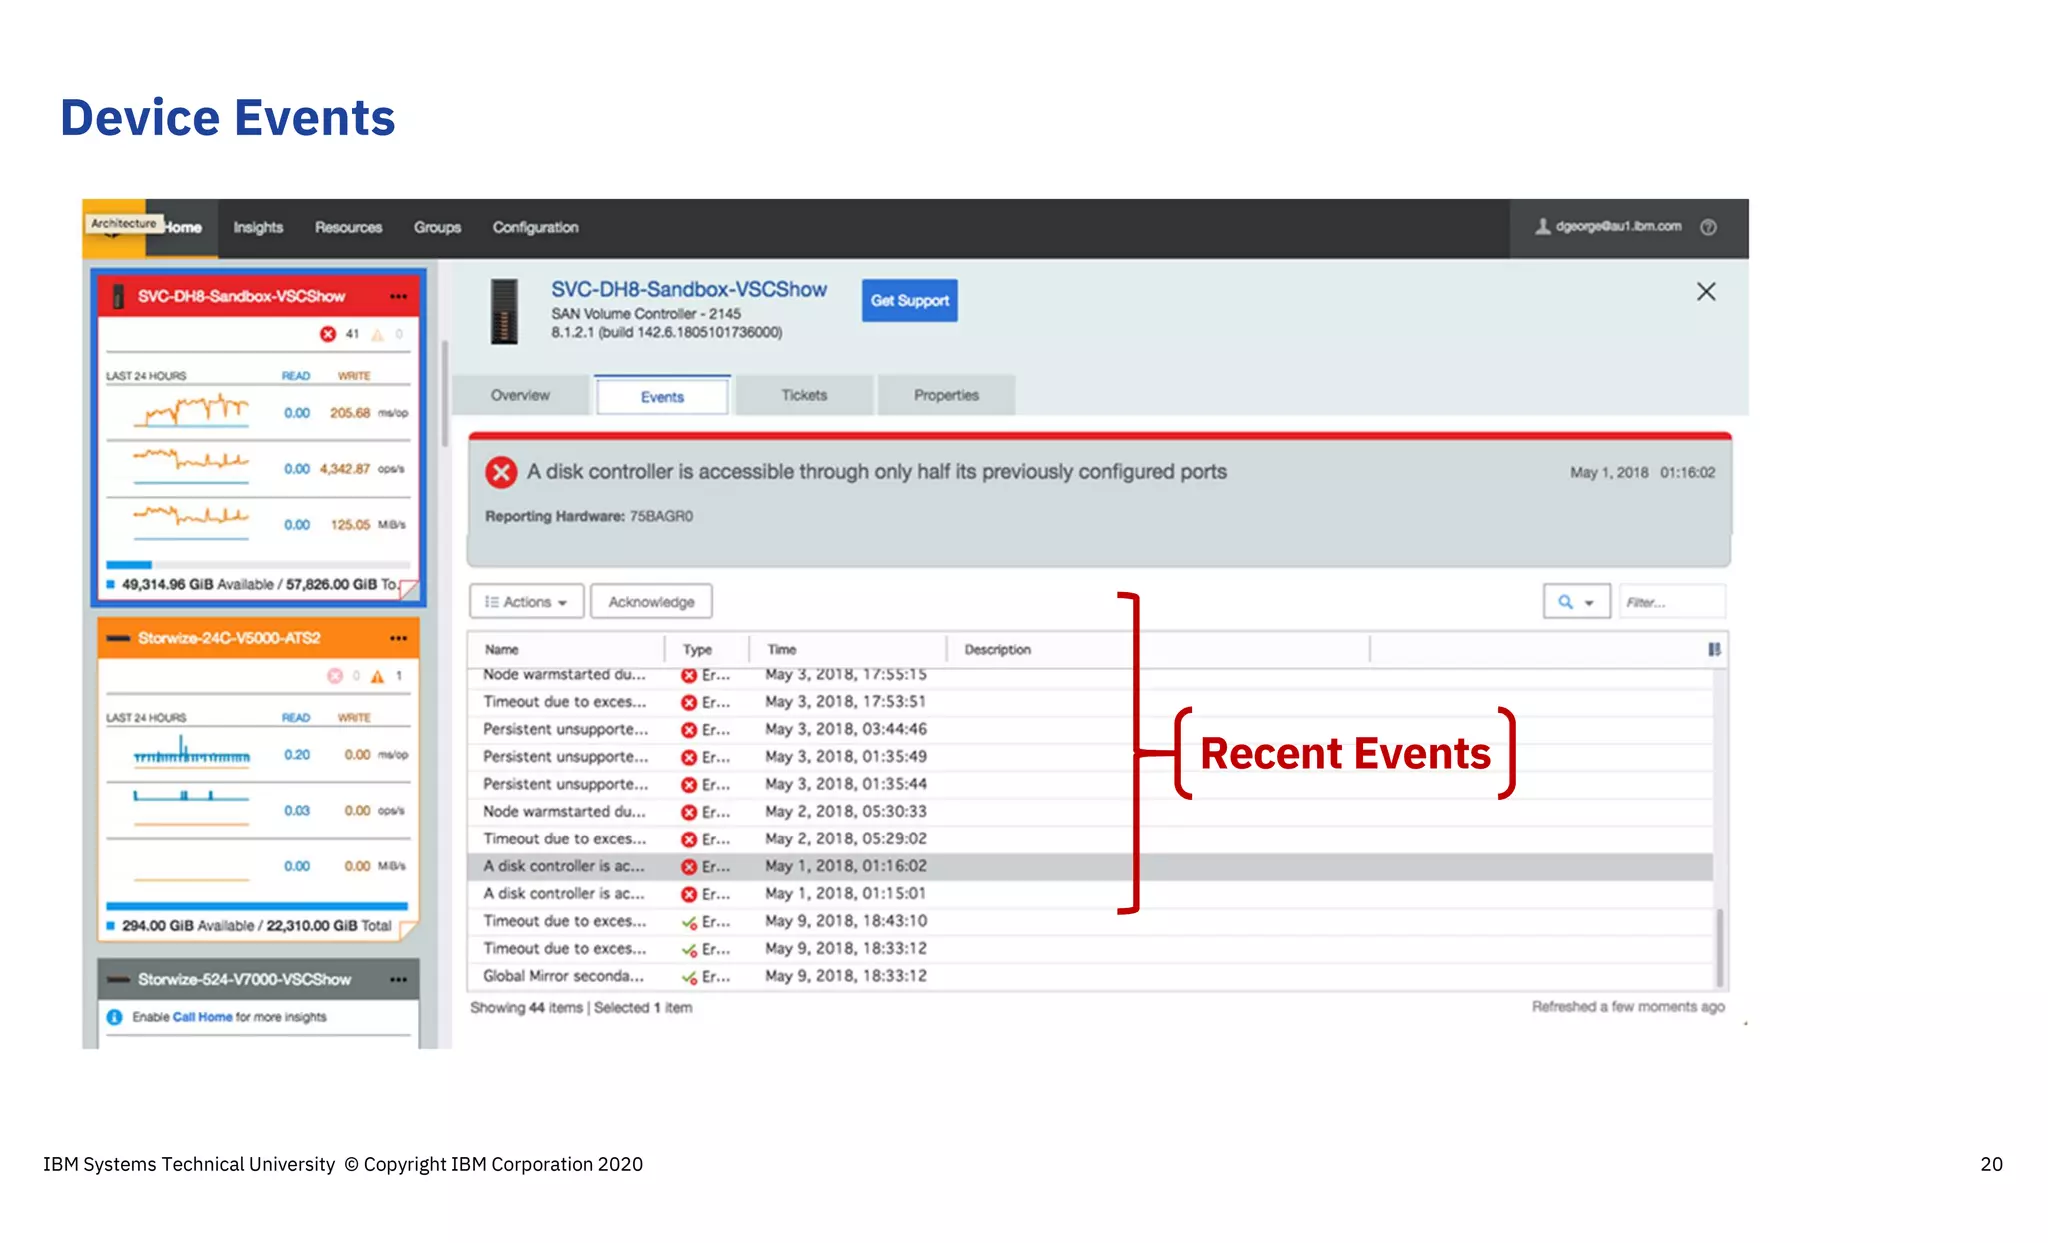The image size is (2048, 1243).
Task: Click the Description column header
Action: pos(1158,649)
